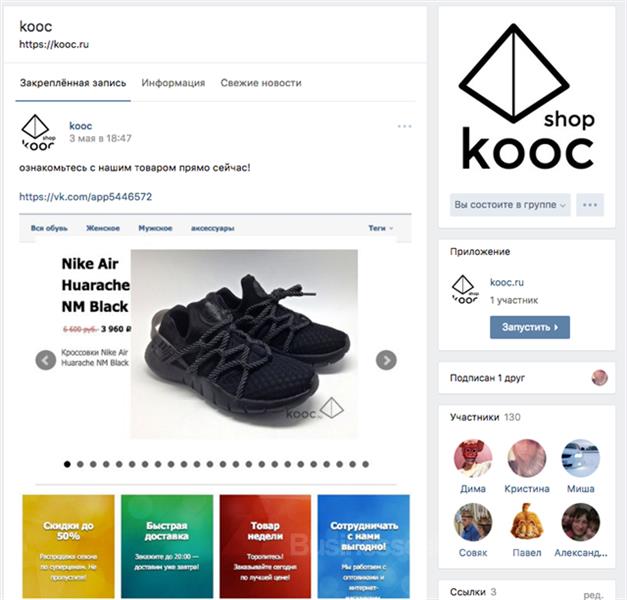627x600 pixels.
Task: Click the next slide arrow in carousel
Action: point(386,360)
